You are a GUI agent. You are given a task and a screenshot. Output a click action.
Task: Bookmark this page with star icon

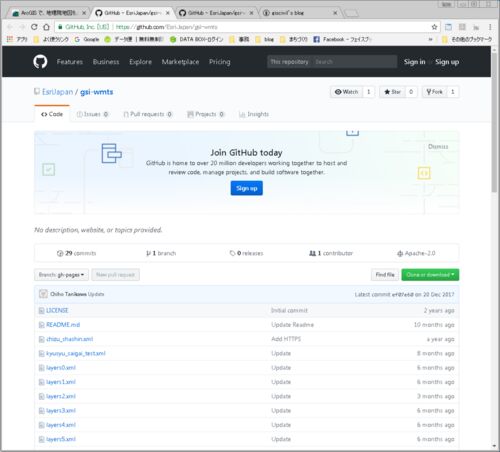[434, 27]
